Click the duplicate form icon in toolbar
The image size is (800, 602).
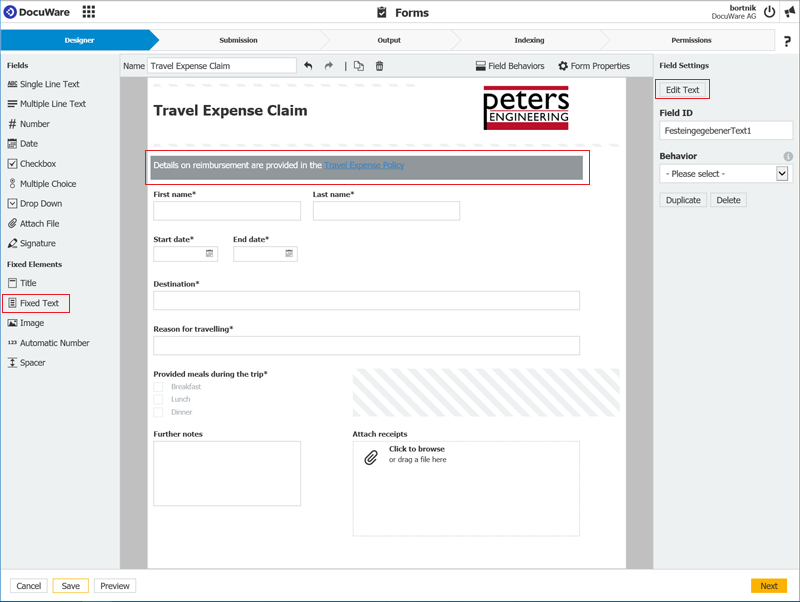[x=359, y=66]
